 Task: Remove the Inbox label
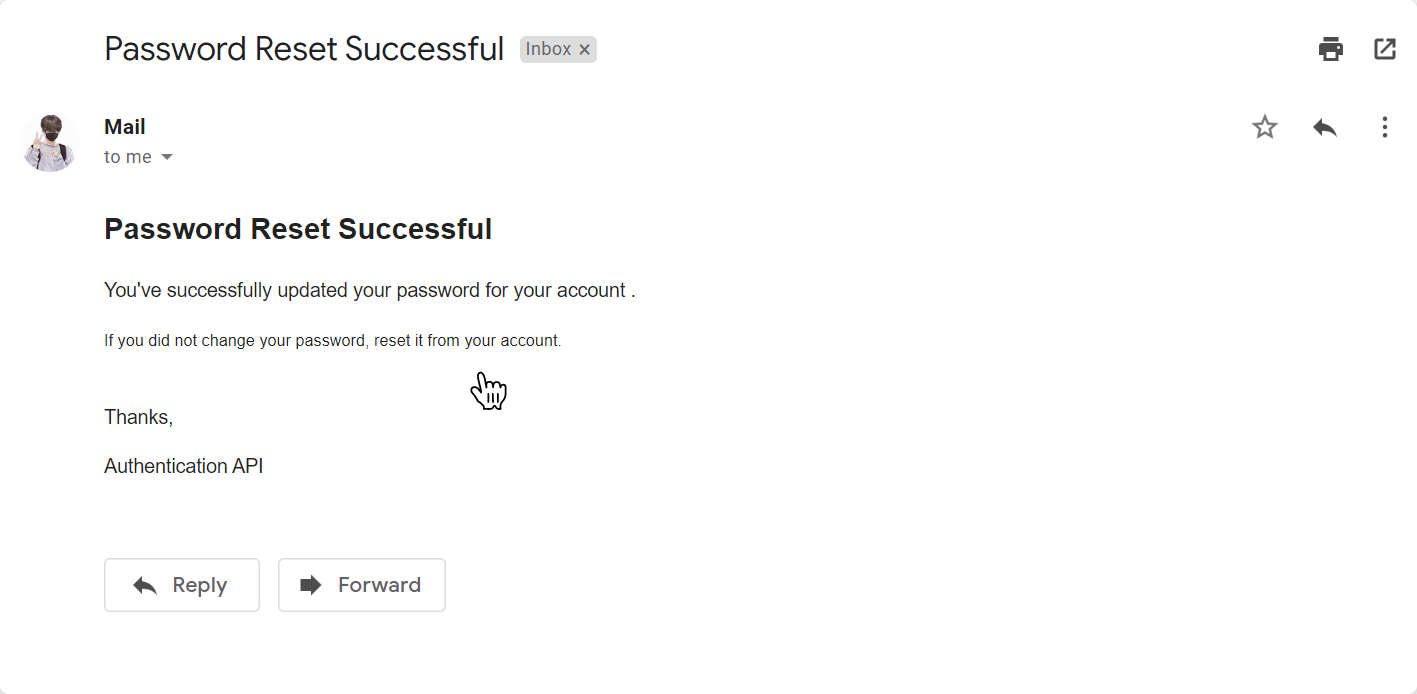tap(584, 49)
